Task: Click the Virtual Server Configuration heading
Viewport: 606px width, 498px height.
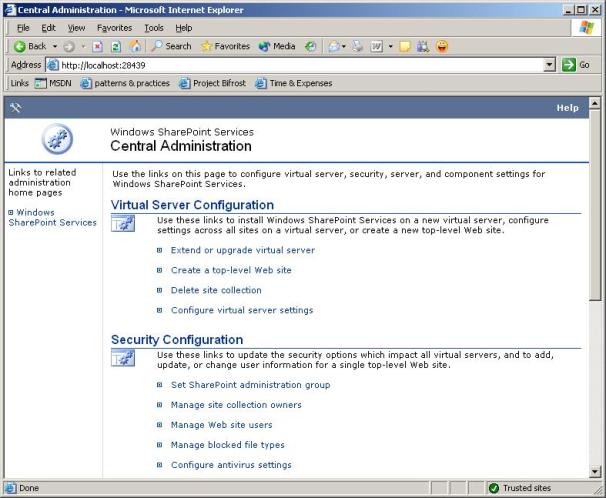Action: tap(192, 205)
